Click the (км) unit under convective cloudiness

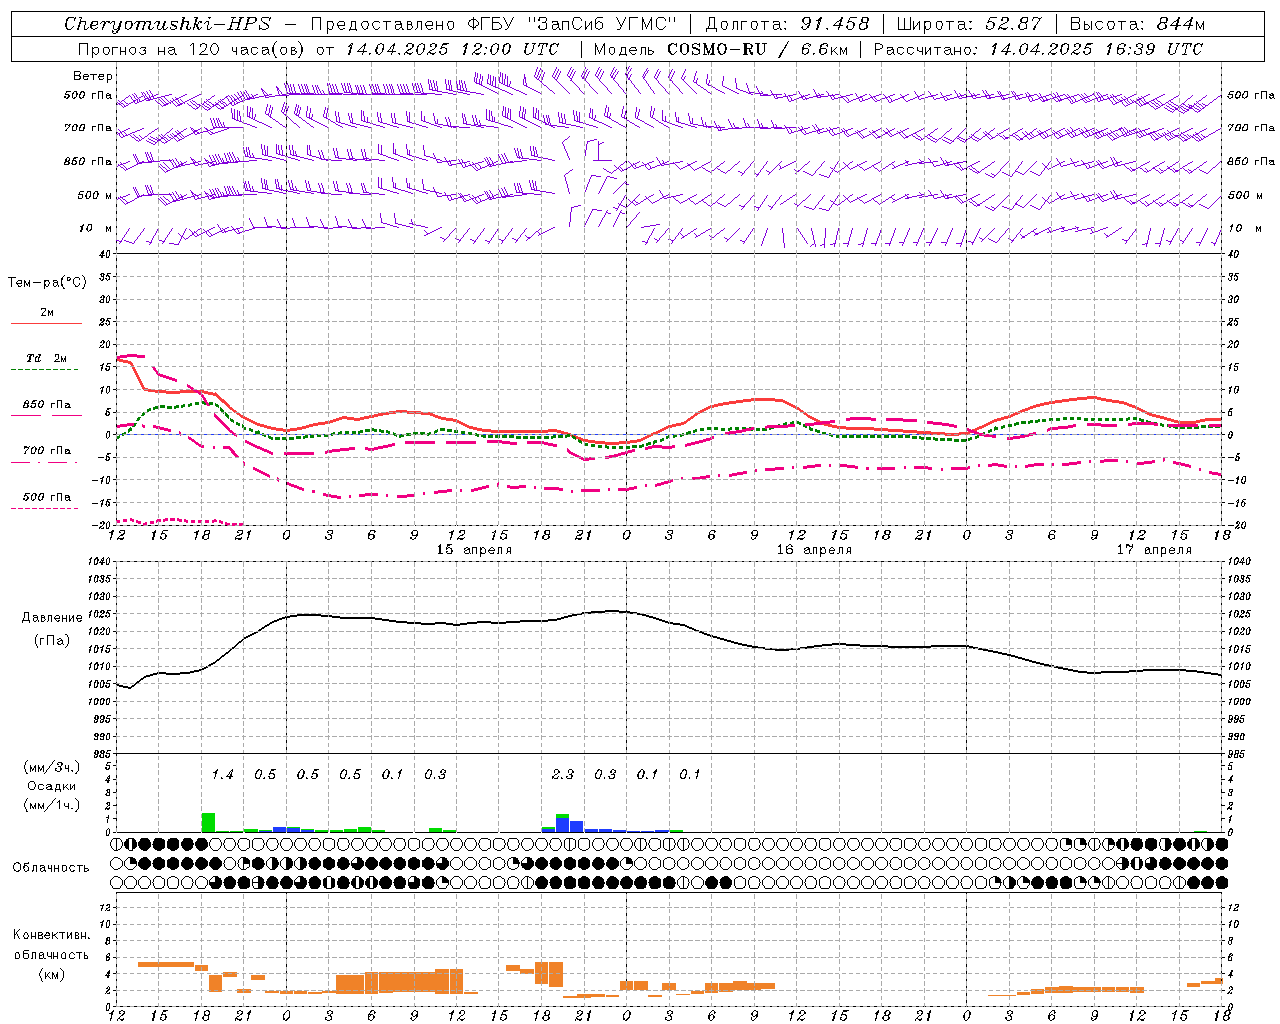pos(51,974)
